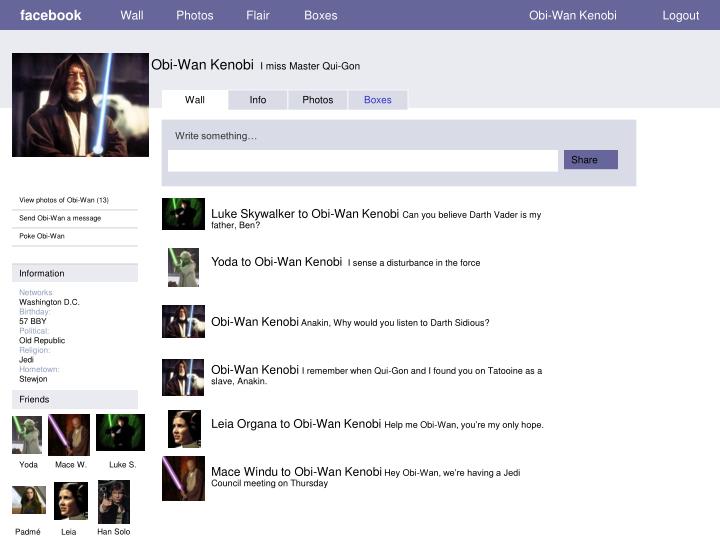Click Luke Skywalker's avatar on wall post
The height and width of the screenshot is (540, 720).
[183, 214]
